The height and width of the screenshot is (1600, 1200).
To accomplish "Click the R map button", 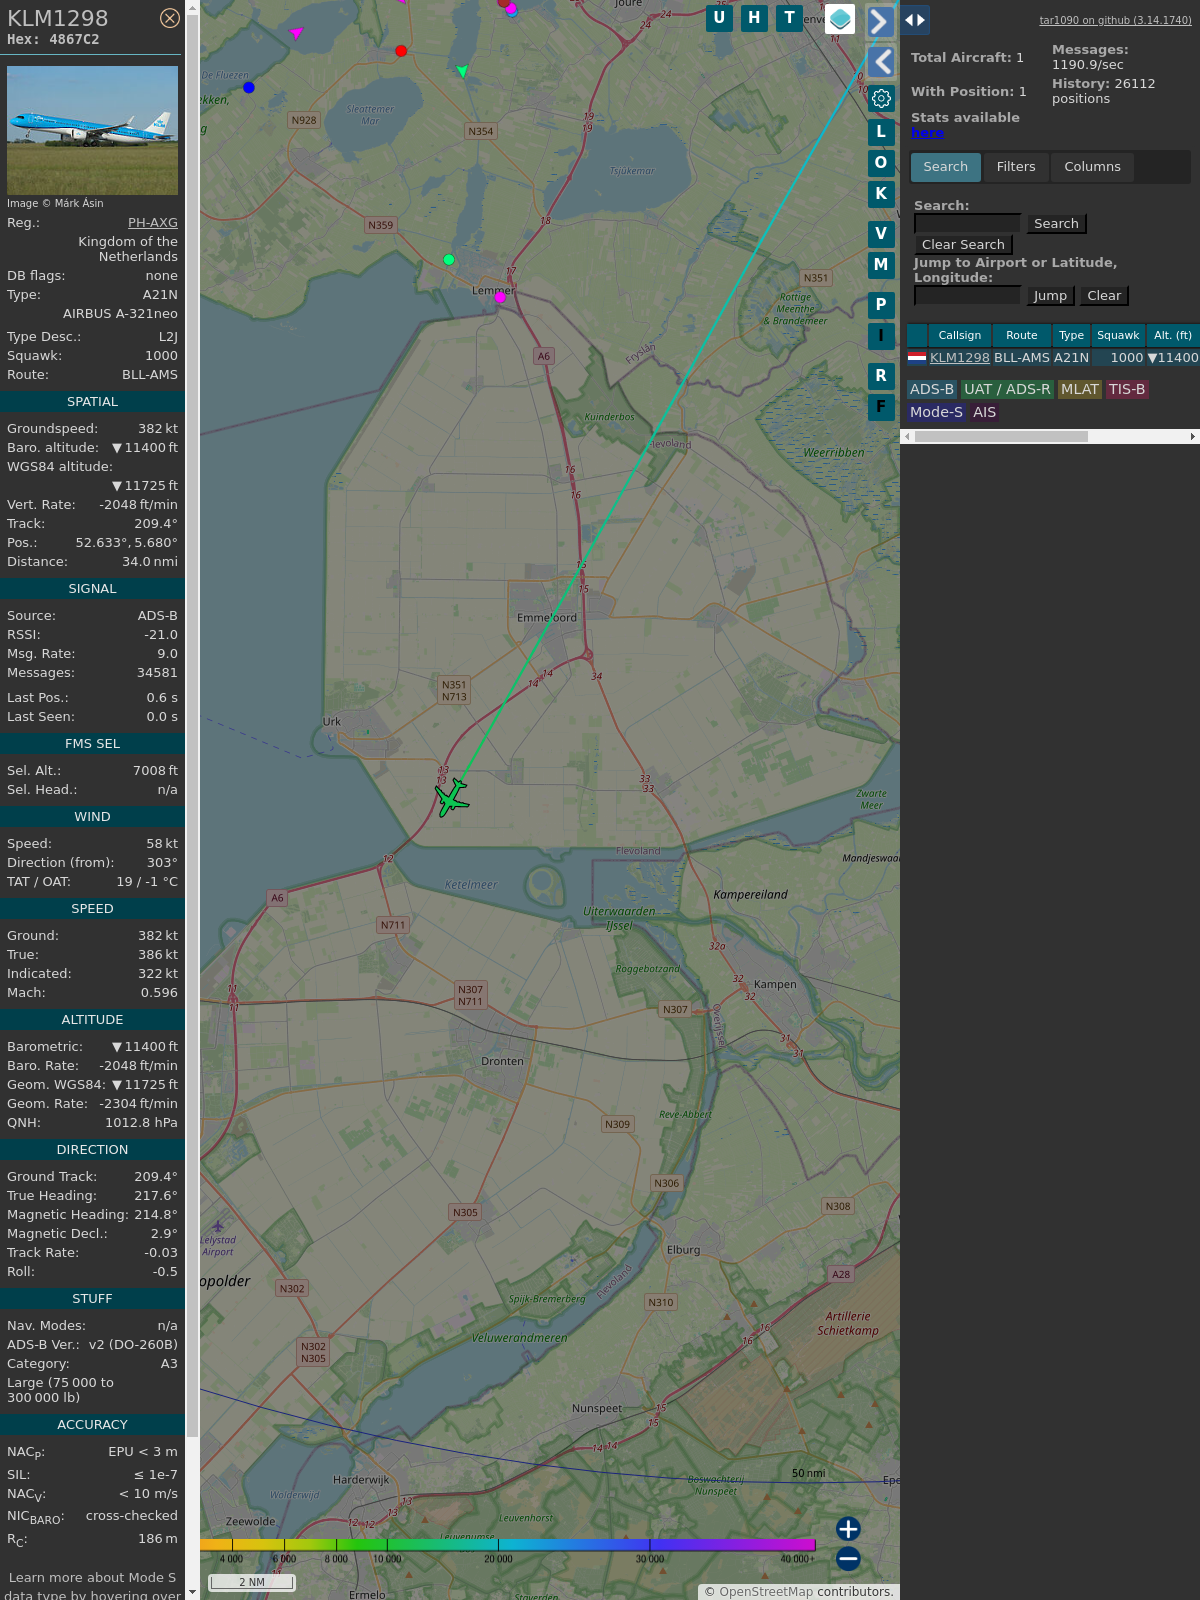I will coord(881,376).
